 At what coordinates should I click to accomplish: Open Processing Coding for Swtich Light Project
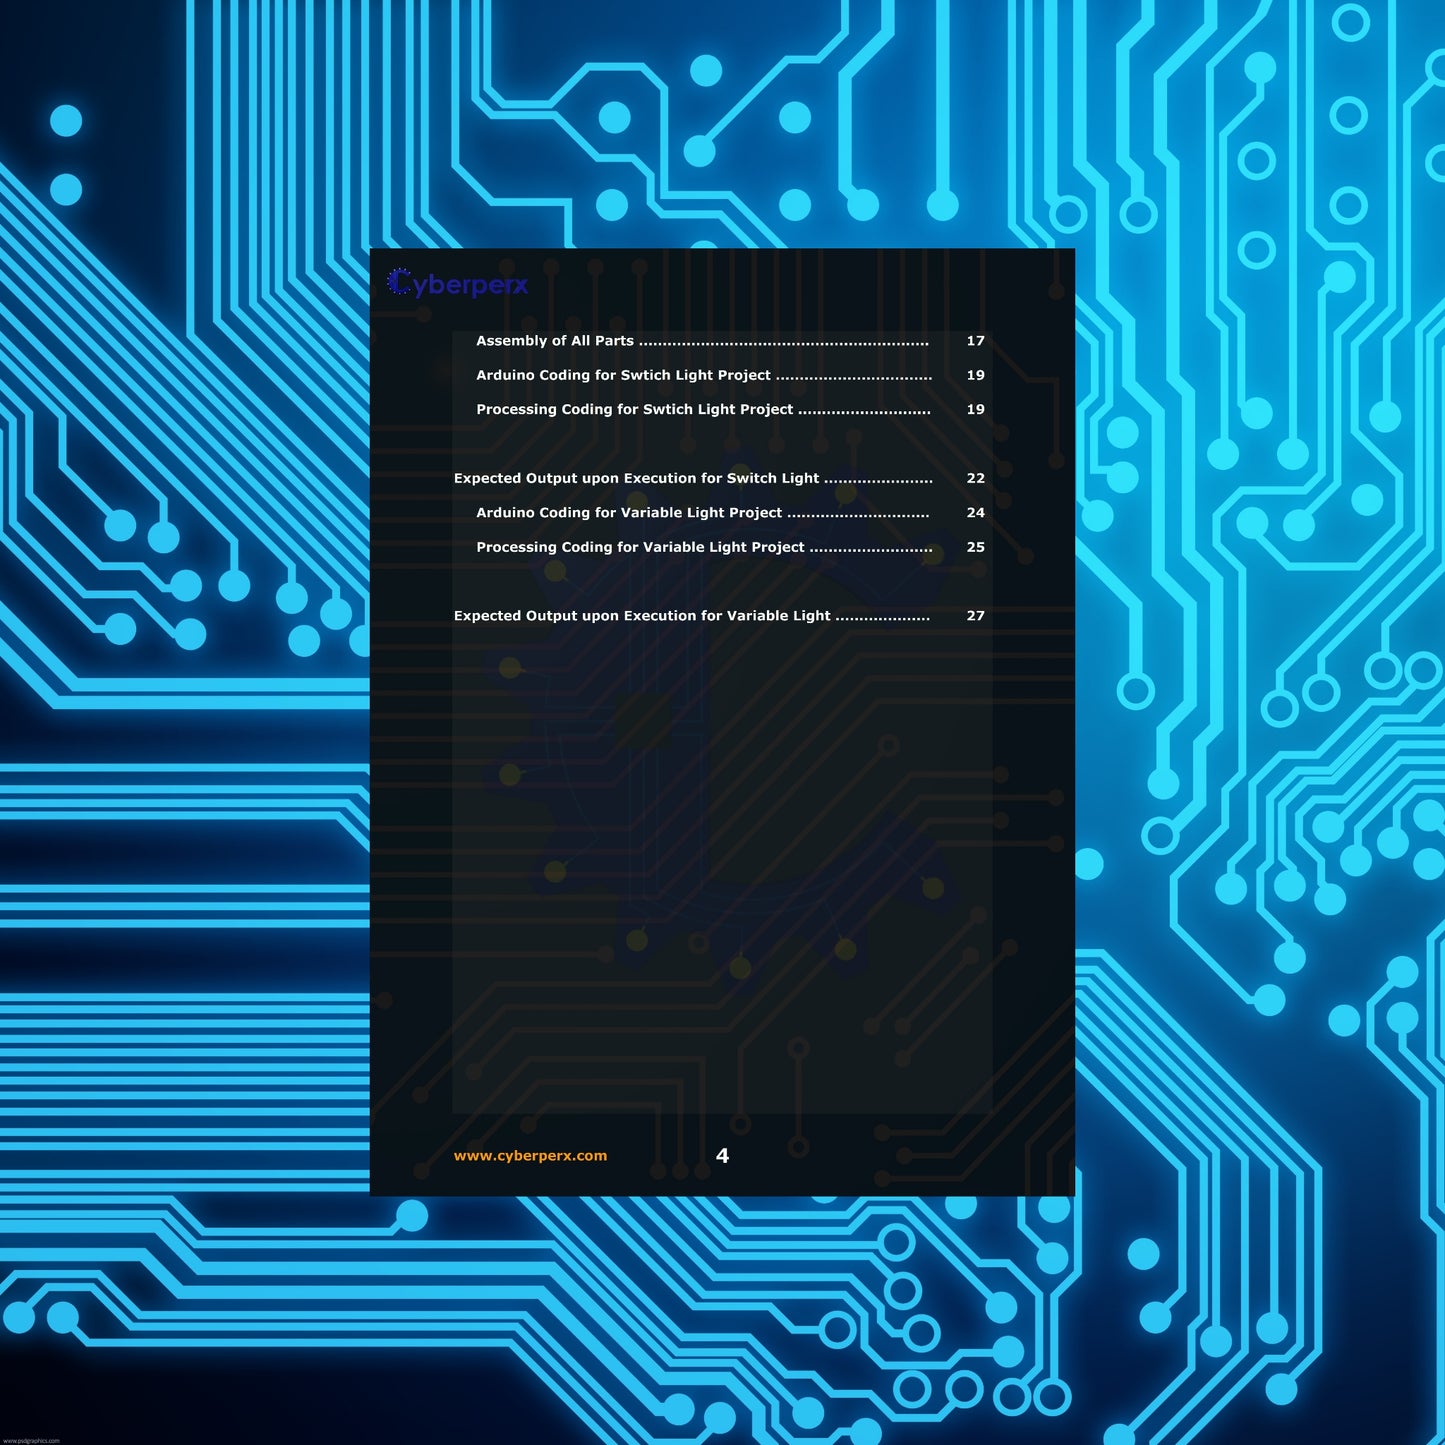pyautogui.click(x=634, y=409)
